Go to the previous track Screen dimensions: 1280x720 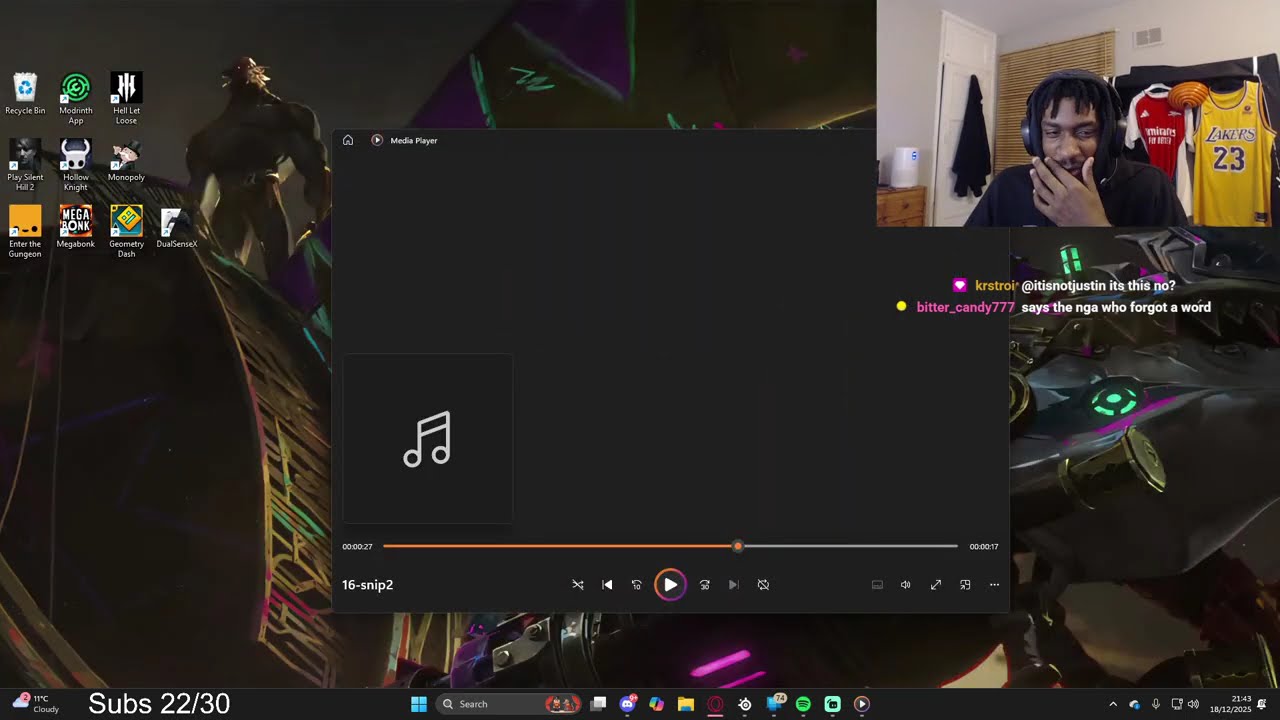point(607,585)
